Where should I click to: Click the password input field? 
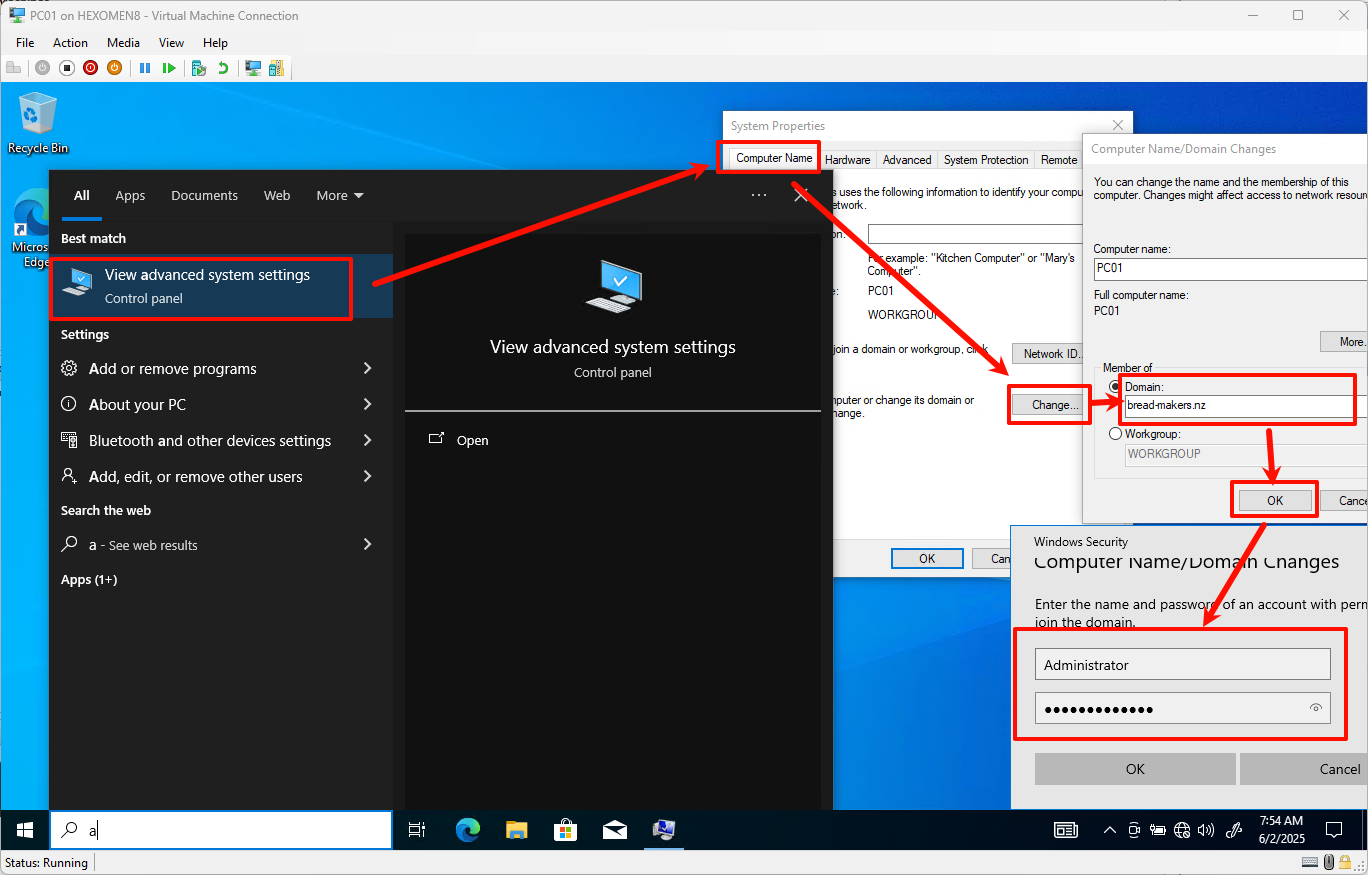coord(1183,709)
